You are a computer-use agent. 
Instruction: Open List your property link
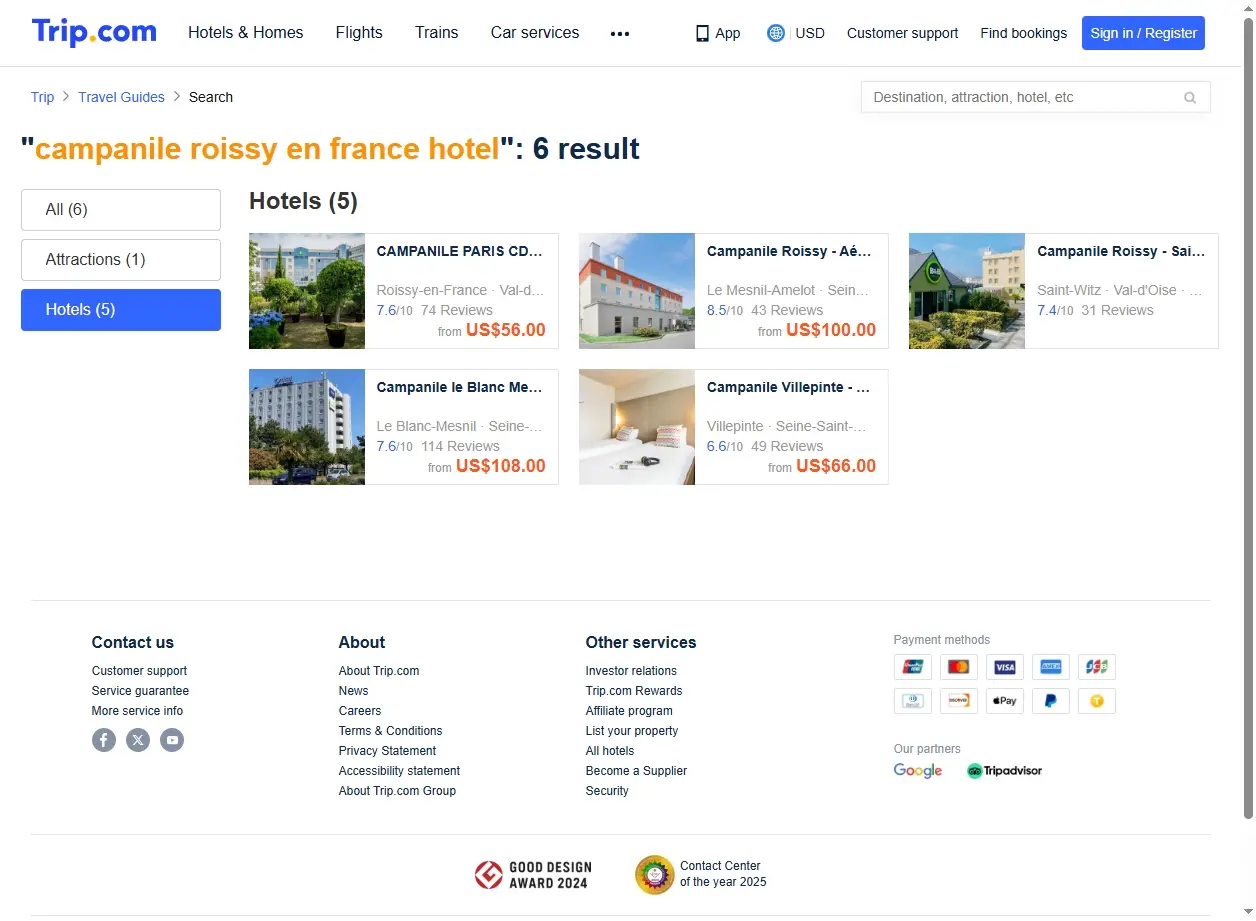click(x=632, y=731)
